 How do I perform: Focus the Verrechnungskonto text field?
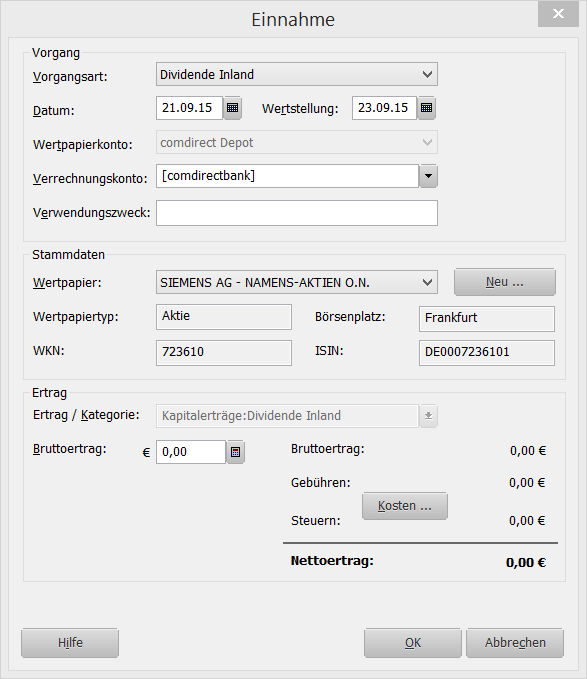[287, 176]
